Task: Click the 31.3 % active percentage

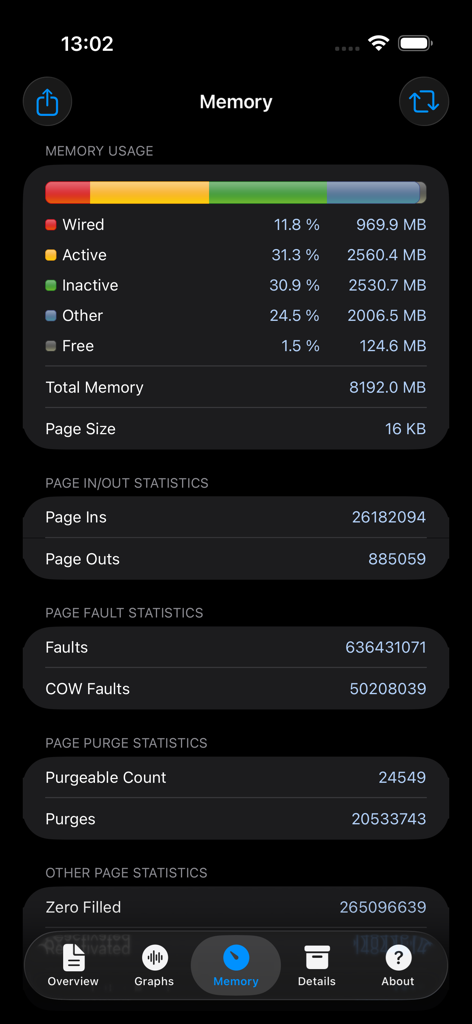Action: point(296,255)
